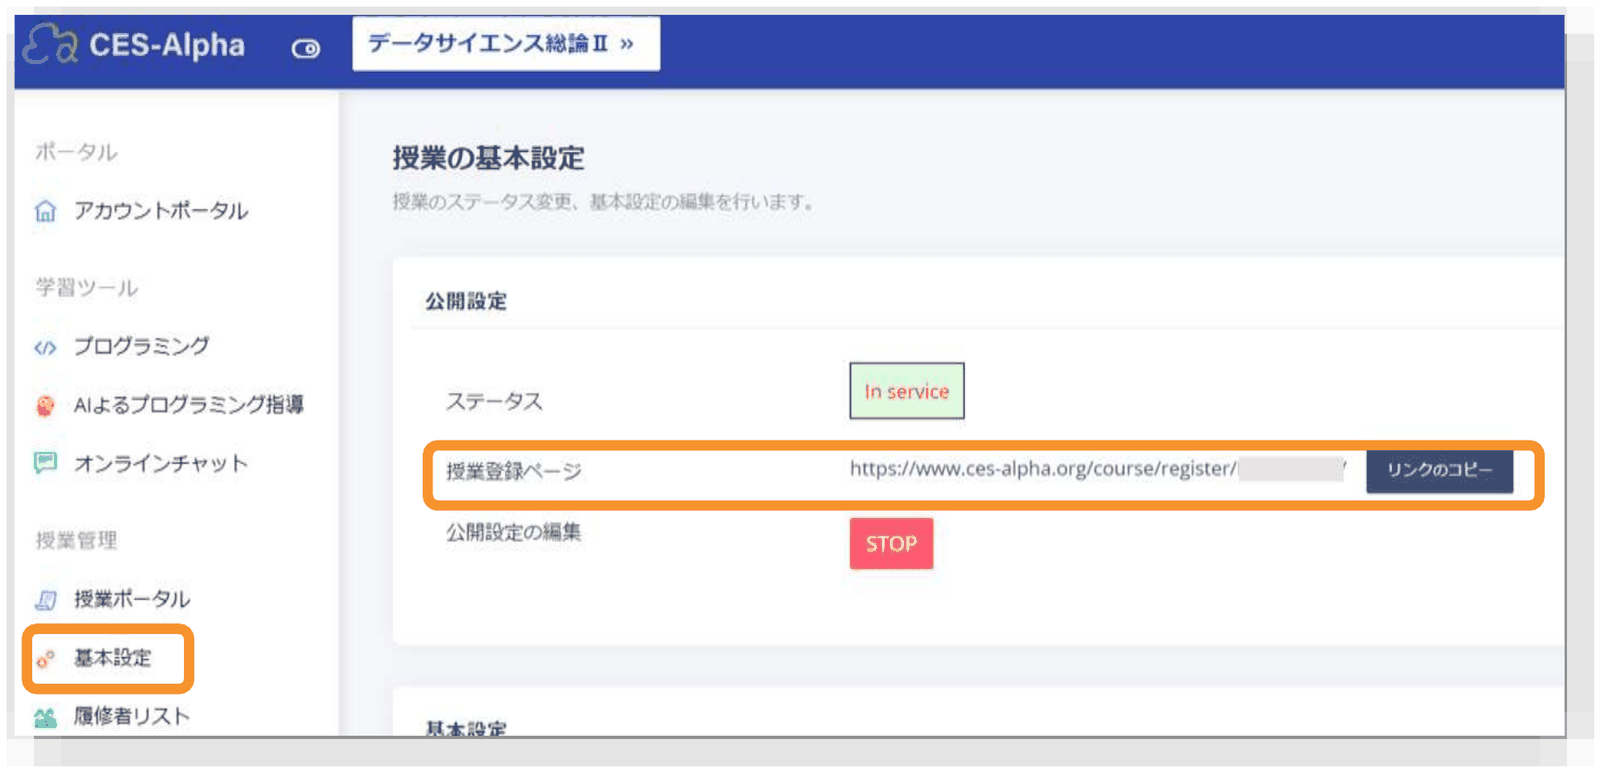The width and height of the screenshot is (1600, 772).
Task: Click the code icon beside プログラミング
Action: [x=45, y=347]
